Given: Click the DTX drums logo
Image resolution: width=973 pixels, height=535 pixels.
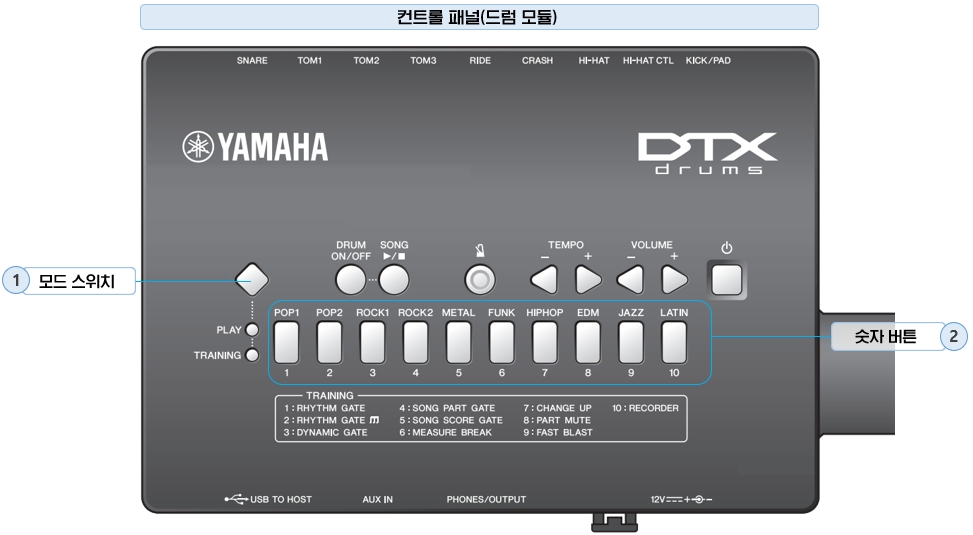Looking at the screenshot, I should click(x=707, y=153).
